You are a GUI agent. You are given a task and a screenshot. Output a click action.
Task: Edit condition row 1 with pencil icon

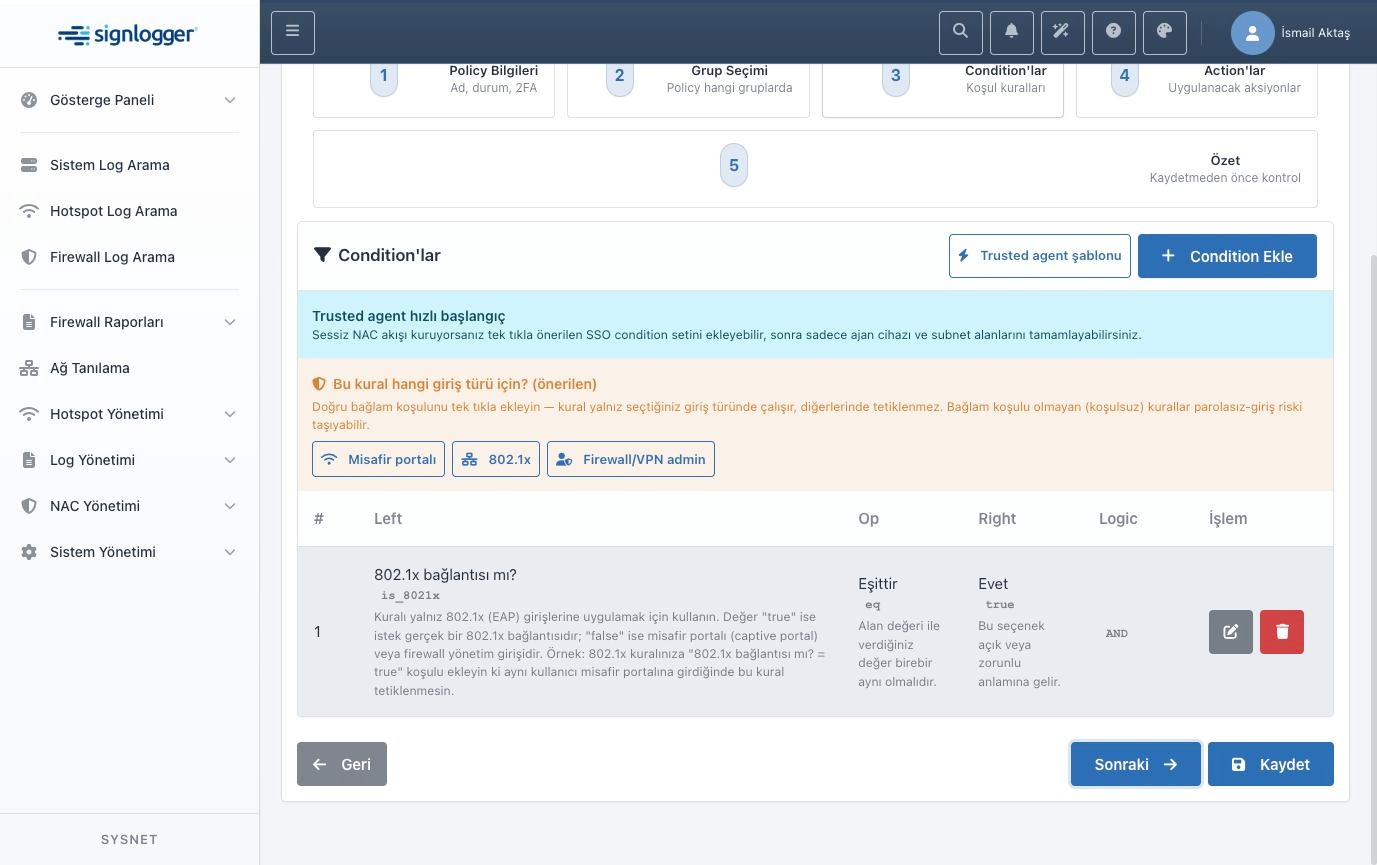1231,632
